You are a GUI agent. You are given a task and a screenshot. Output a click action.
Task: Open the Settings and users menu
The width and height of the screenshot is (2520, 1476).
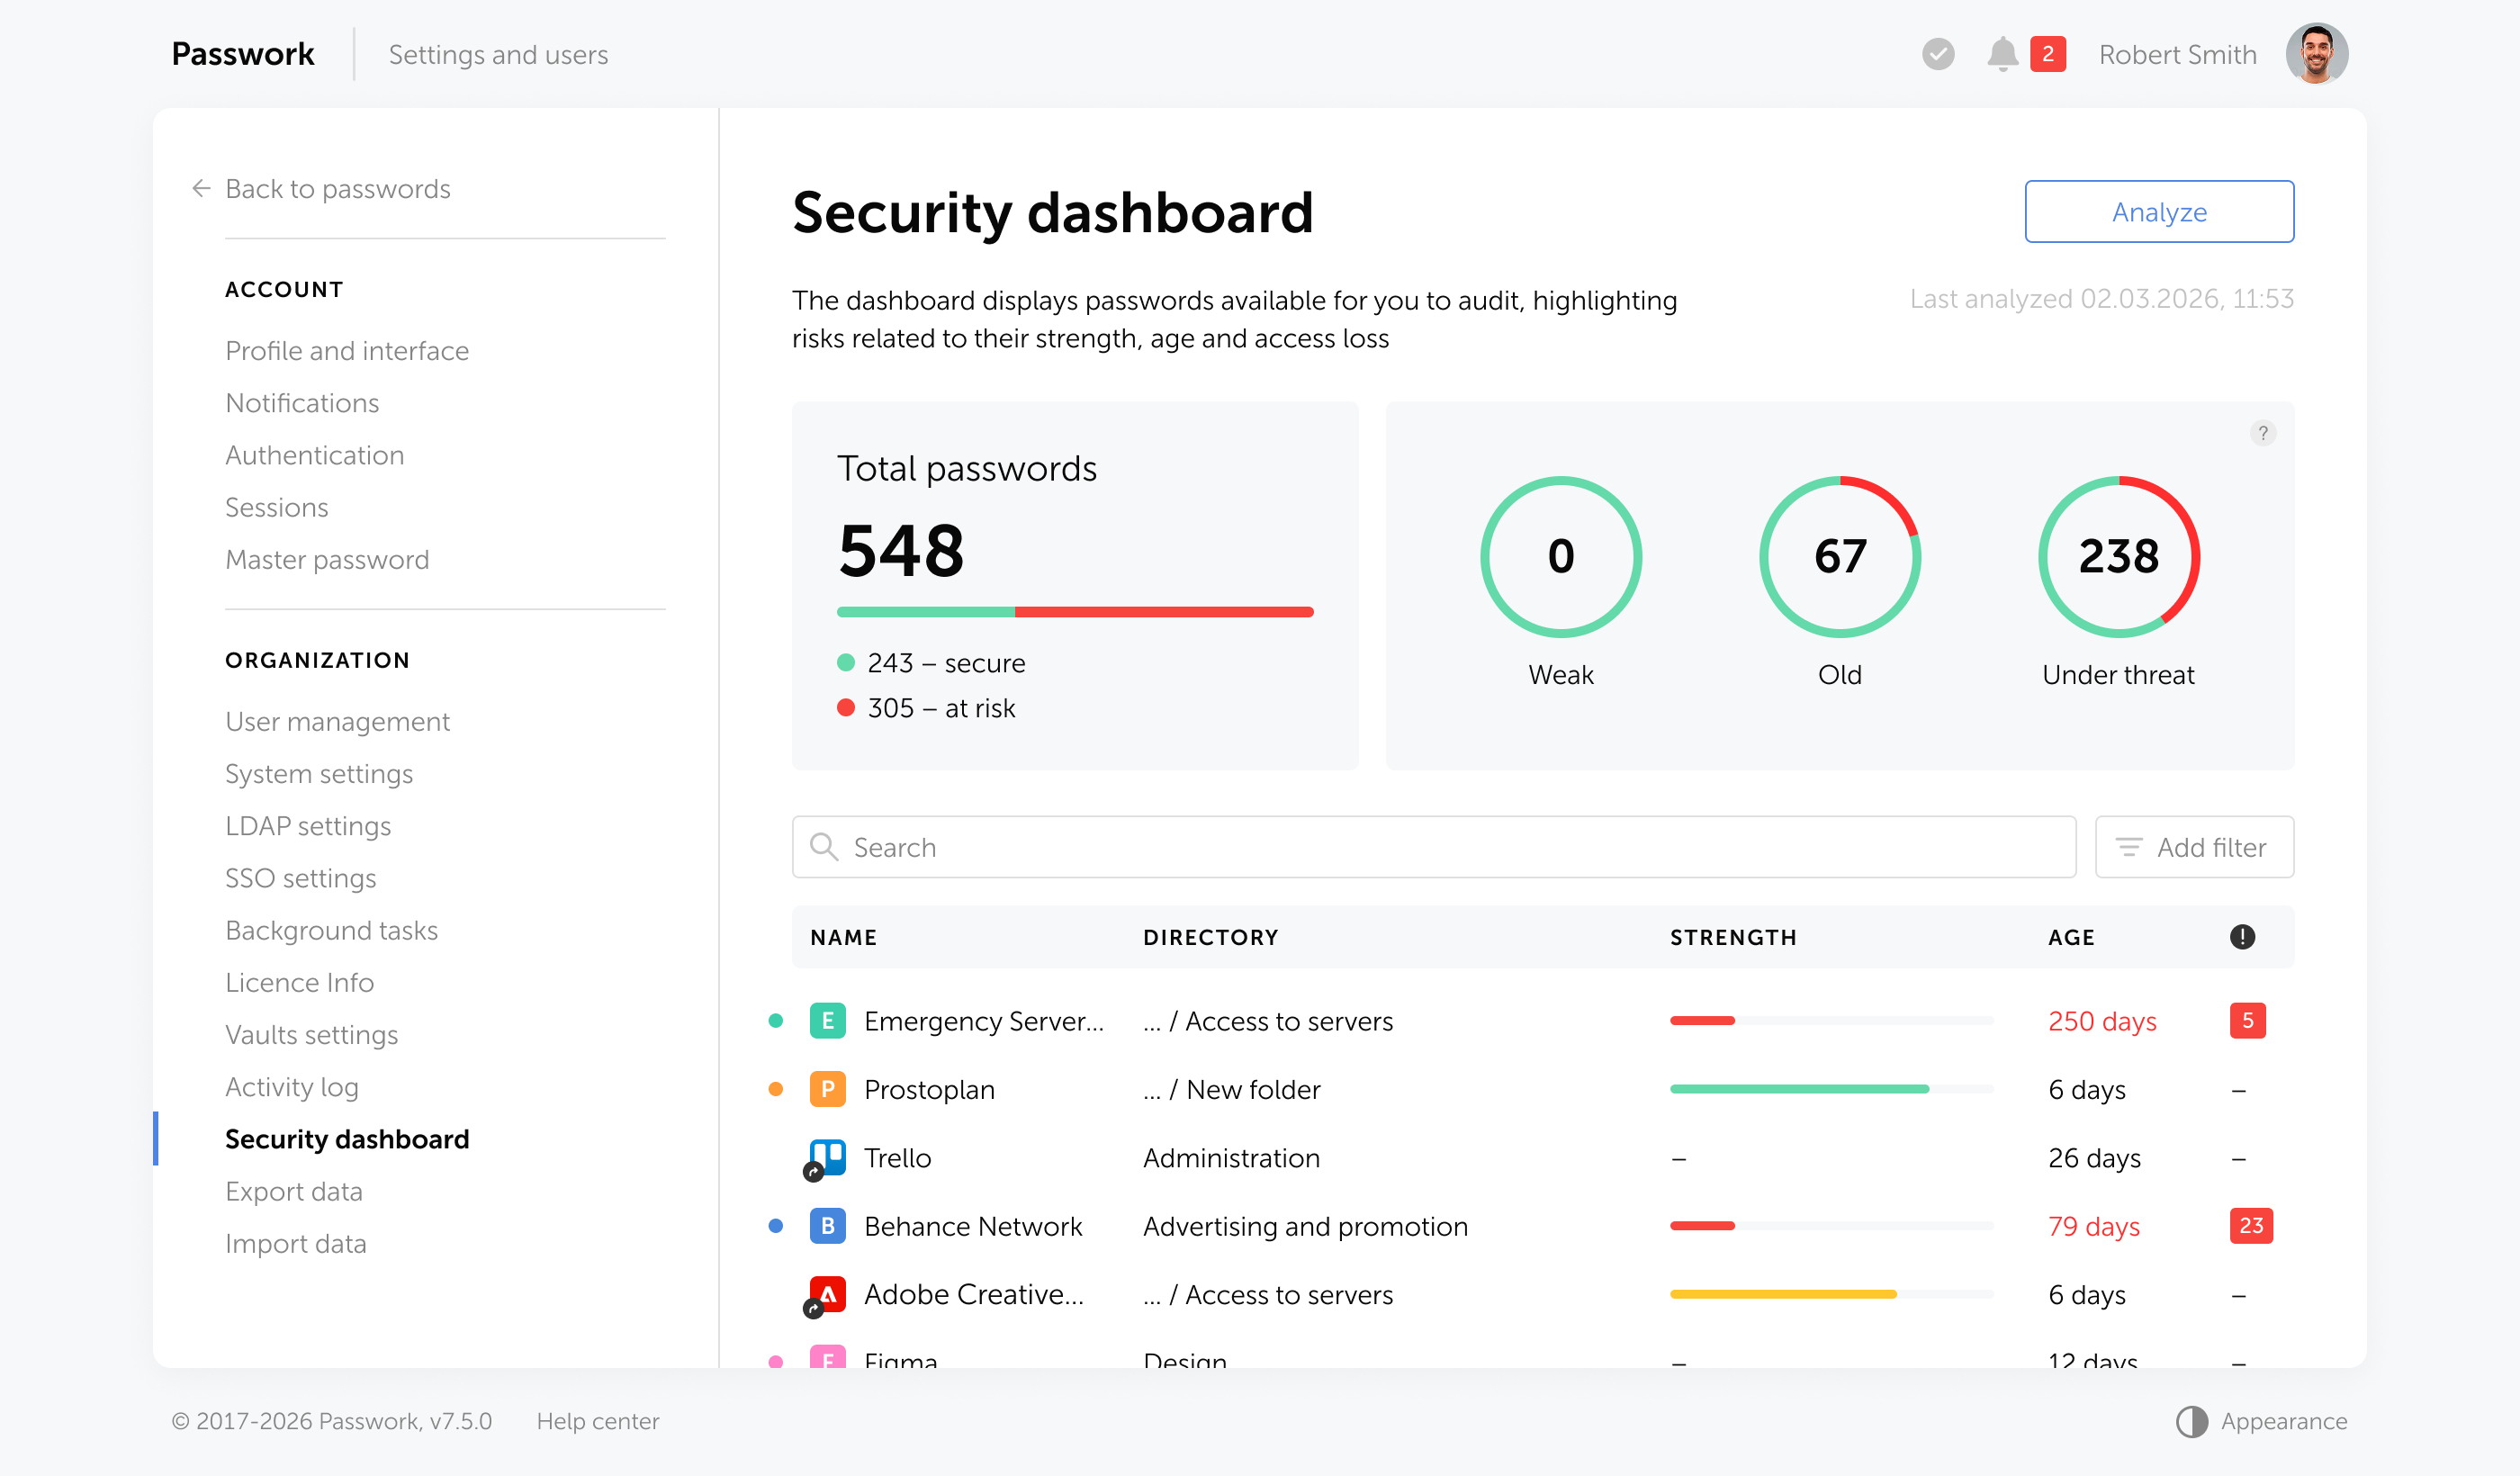[x=498, y=54]
